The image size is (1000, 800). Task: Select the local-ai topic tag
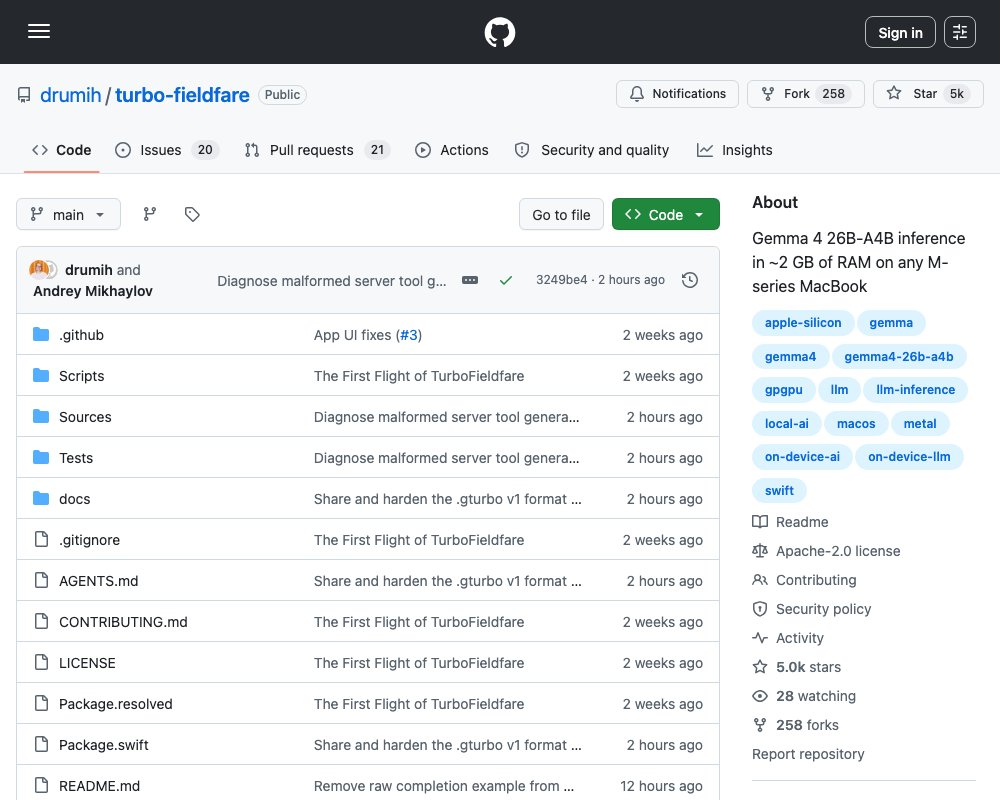(x=786, y=424)
